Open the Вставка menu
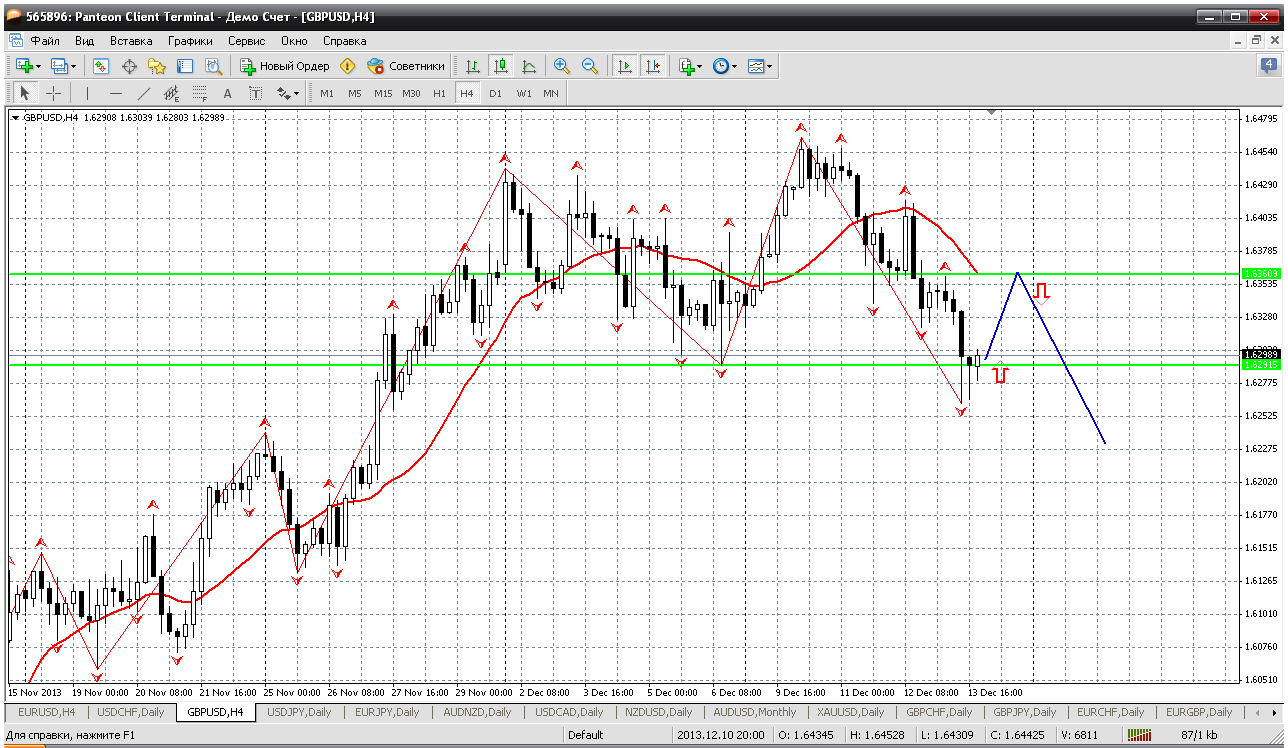The image size is (1288, 748). tap(131, 41)
